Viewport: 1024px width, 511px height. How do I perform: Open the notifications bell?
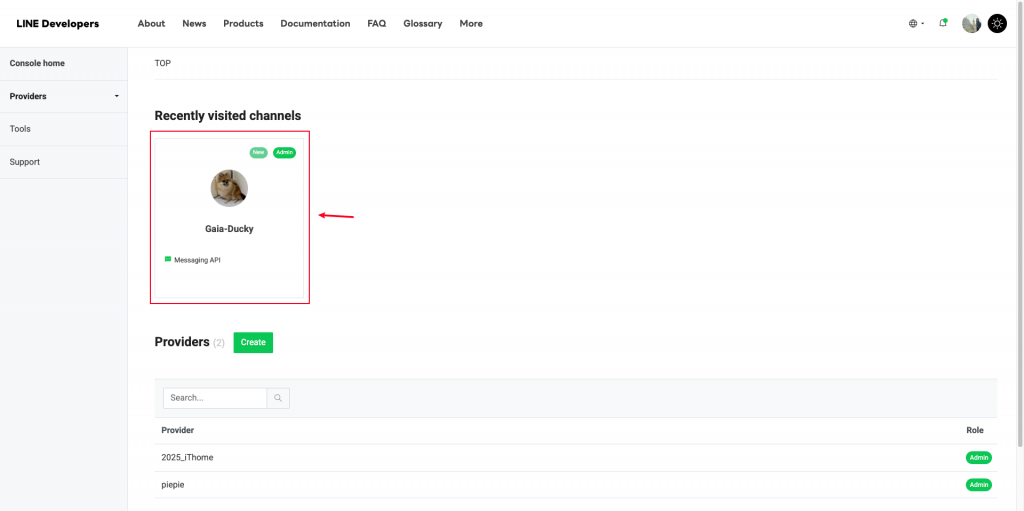(x=943, y=23)
